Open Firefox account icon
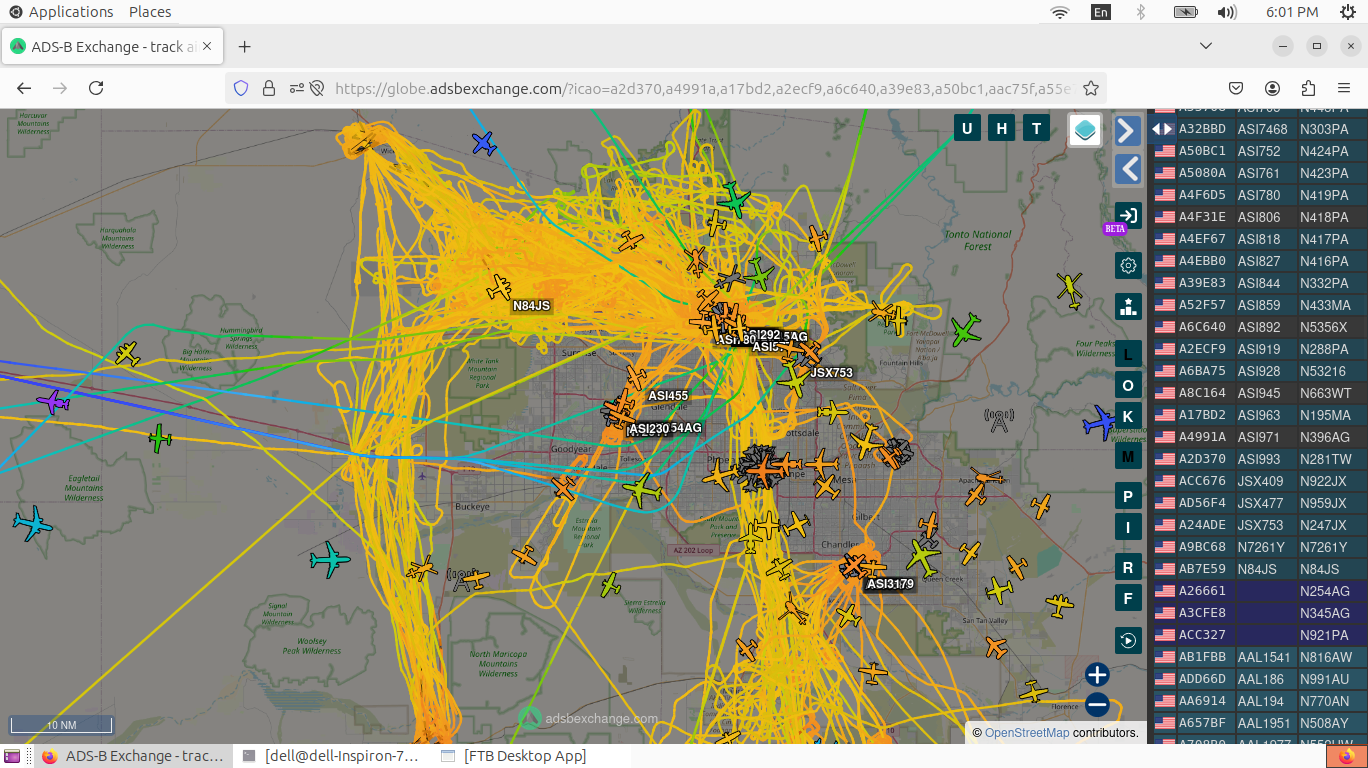1368x768 pixels. tap(1272, 88)
